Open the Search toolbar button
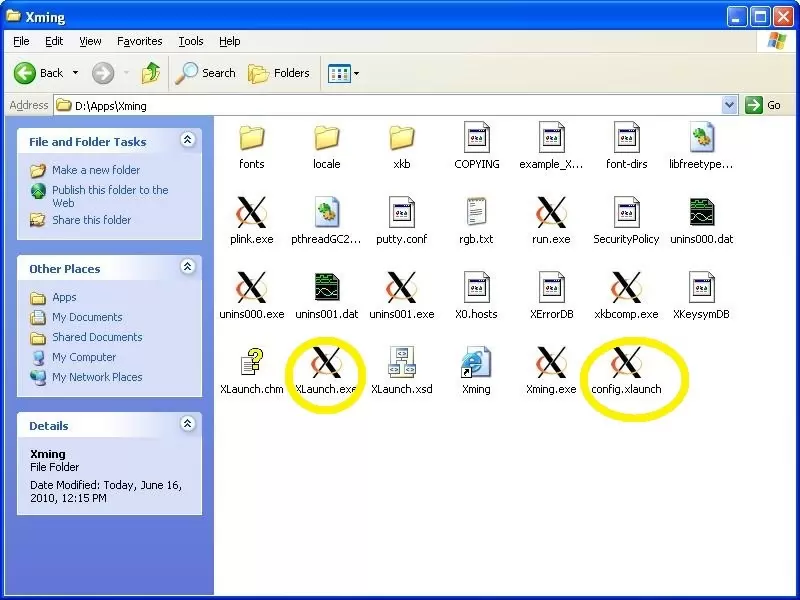This screenshot has height=600, width=800. [x=206, y=73]
